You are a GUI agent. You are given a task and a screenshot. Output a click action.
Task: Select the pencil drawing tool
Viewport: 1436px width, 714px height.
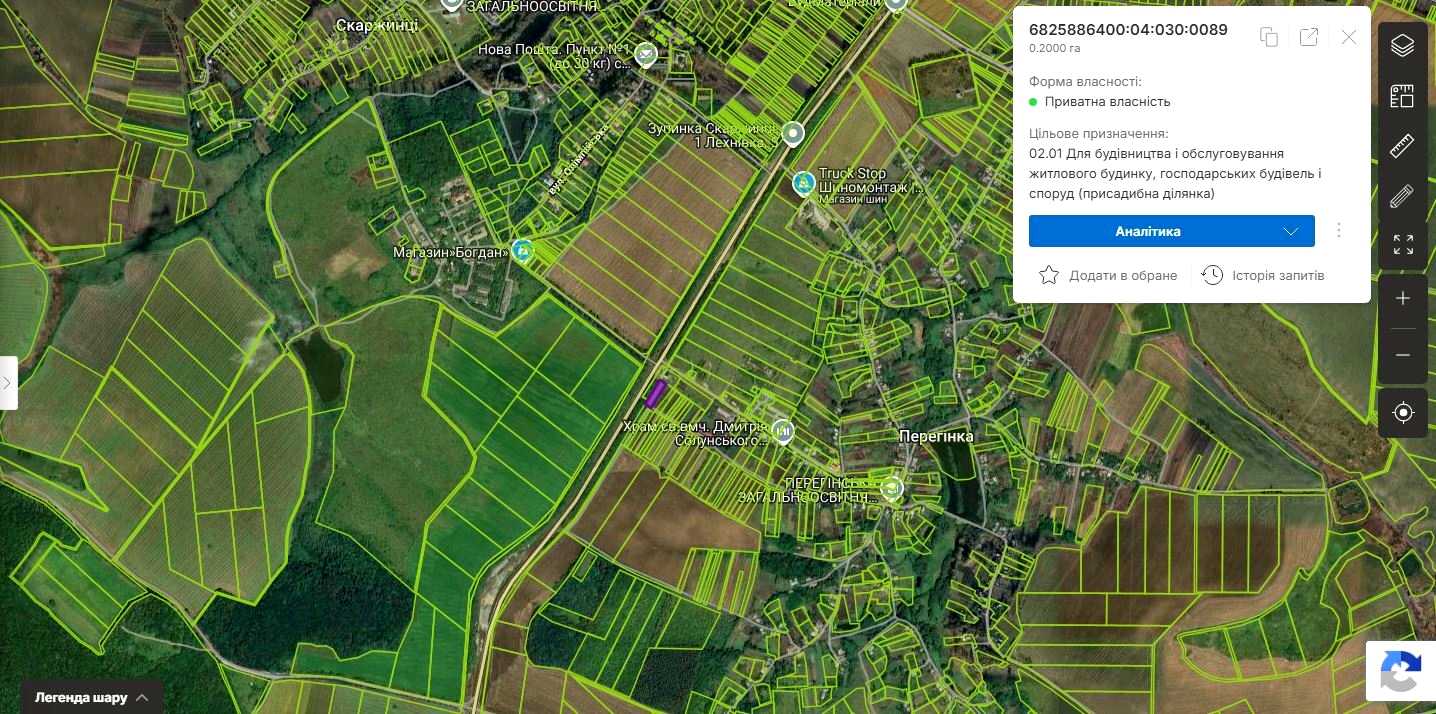pos(1402,196)
